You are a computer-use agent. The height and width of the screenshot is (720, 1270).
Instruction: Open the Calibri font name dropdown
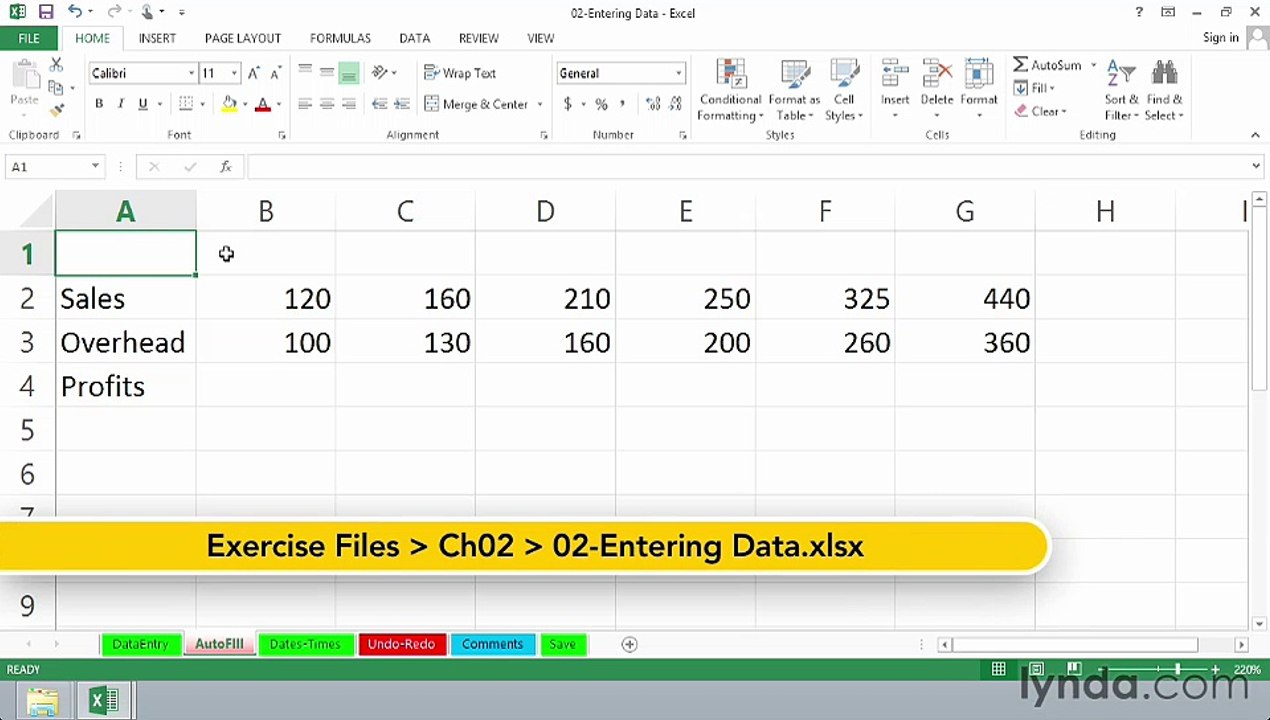click(x=191, y=73)
